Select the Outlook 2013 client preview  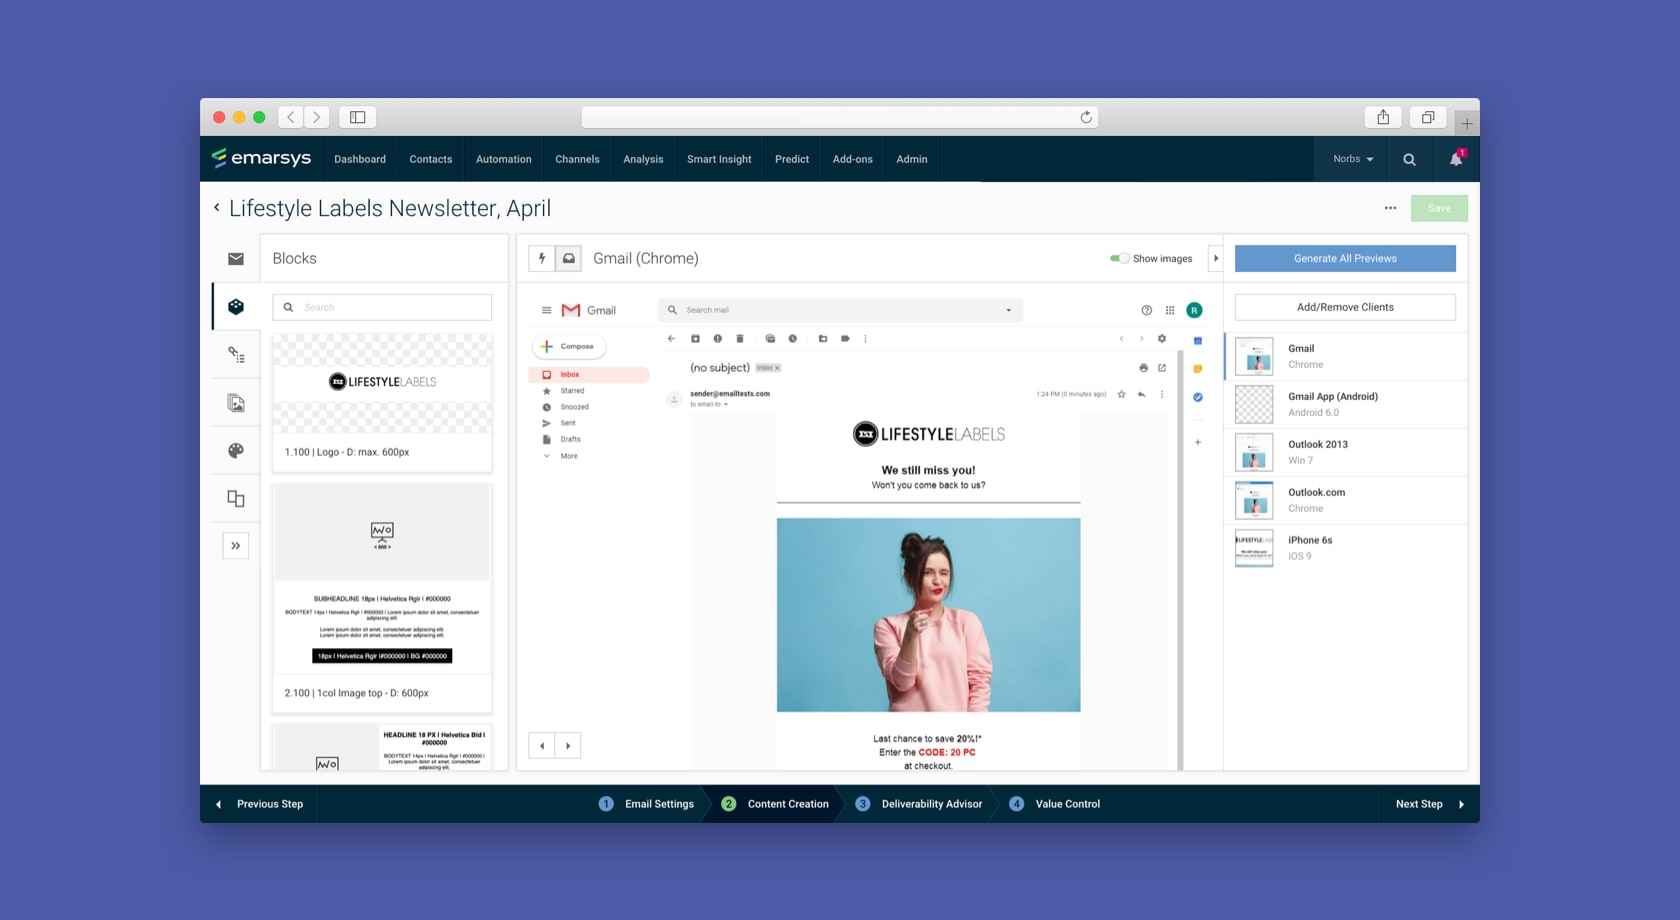tap(1346, 452)
